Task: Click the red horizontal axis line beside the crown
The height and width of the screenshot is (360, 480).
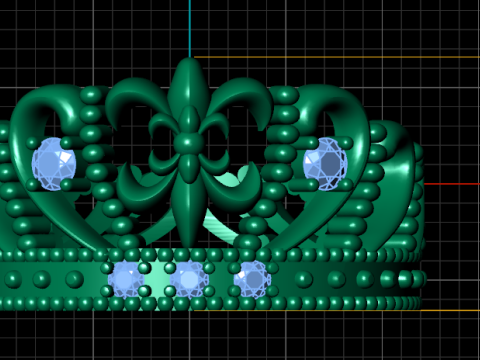Action: point(452,184)
